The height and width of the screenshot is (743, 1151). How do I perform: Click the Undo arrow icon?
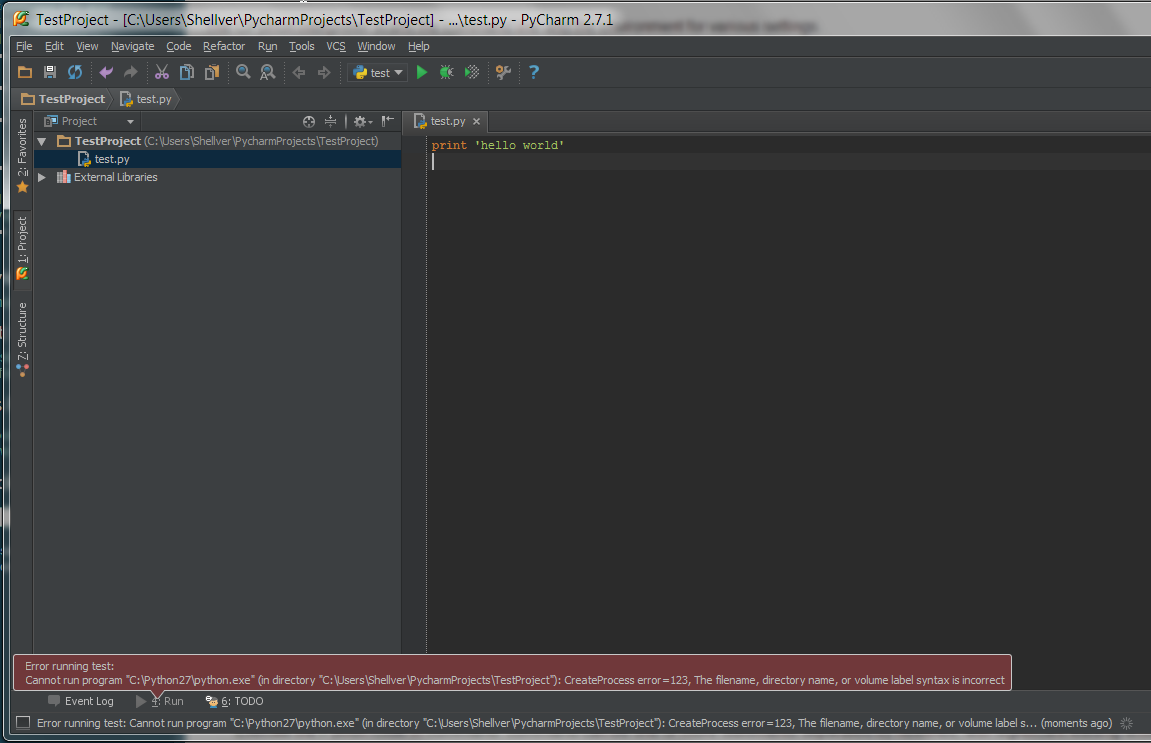click(106, 72)
